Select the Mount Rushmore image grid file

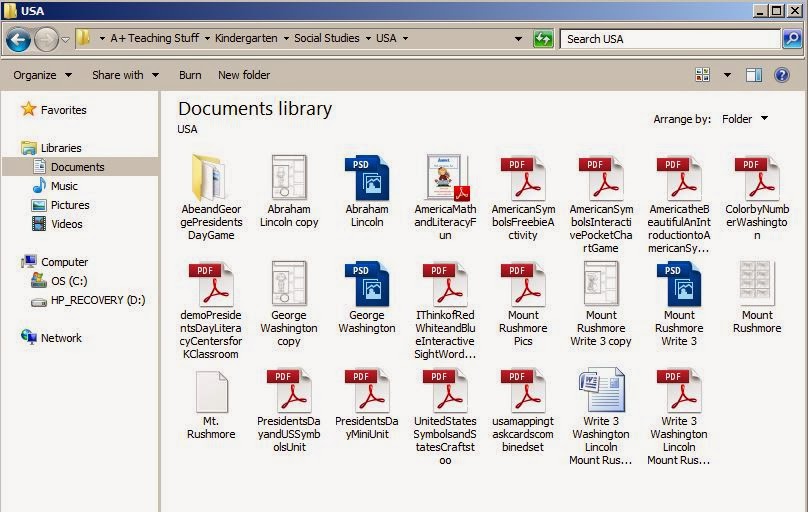click(757, 297)
